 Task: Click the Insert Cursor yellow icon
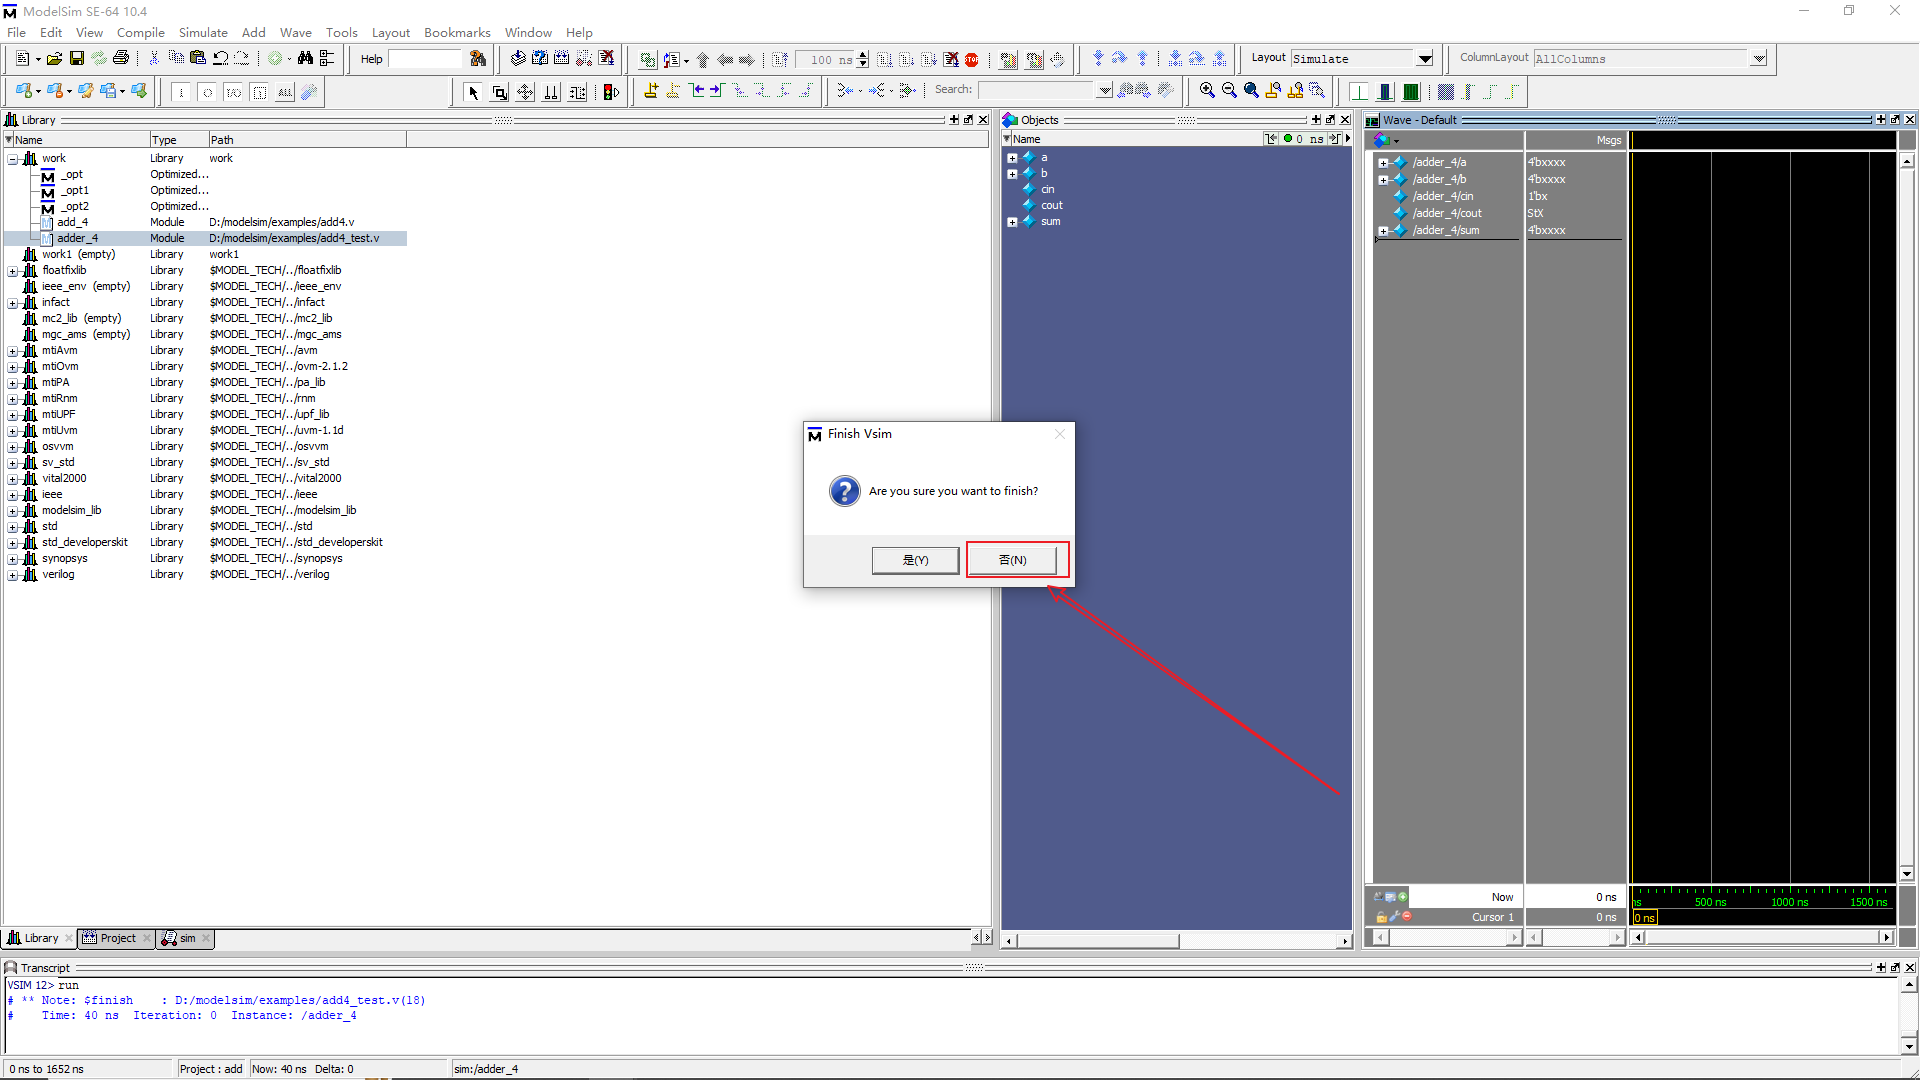[x=651, y=91]
